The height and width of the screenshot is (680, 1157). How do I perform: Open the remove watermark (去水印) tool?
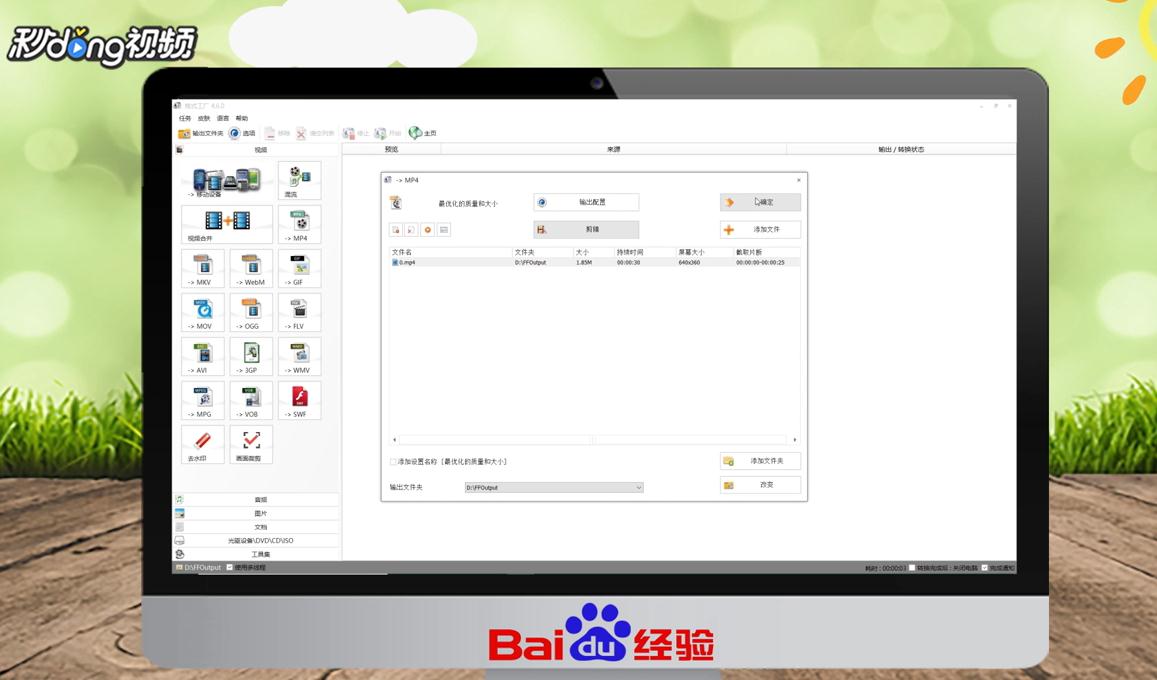[x=203, y=445]
